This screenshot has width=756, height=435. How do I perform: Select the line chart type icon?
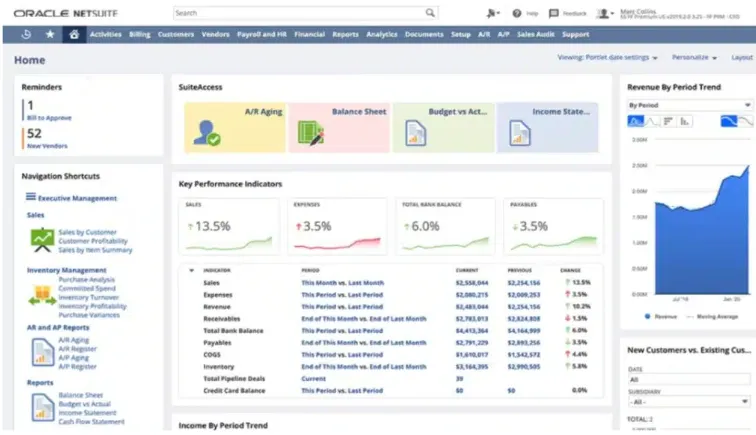click(x=652, y=121)
